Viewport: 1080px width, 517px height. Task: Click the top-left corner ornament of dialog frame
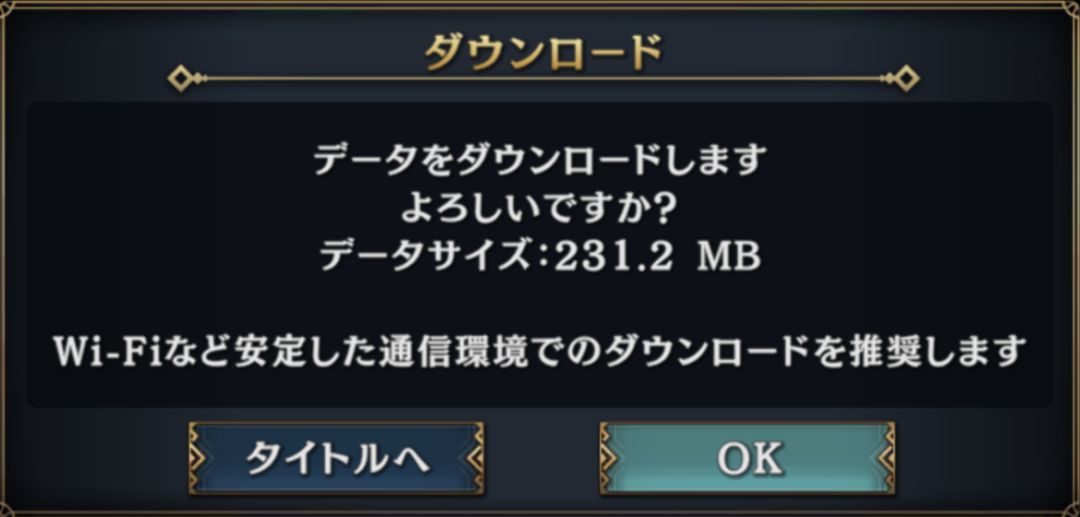click(x=10, y=8)
